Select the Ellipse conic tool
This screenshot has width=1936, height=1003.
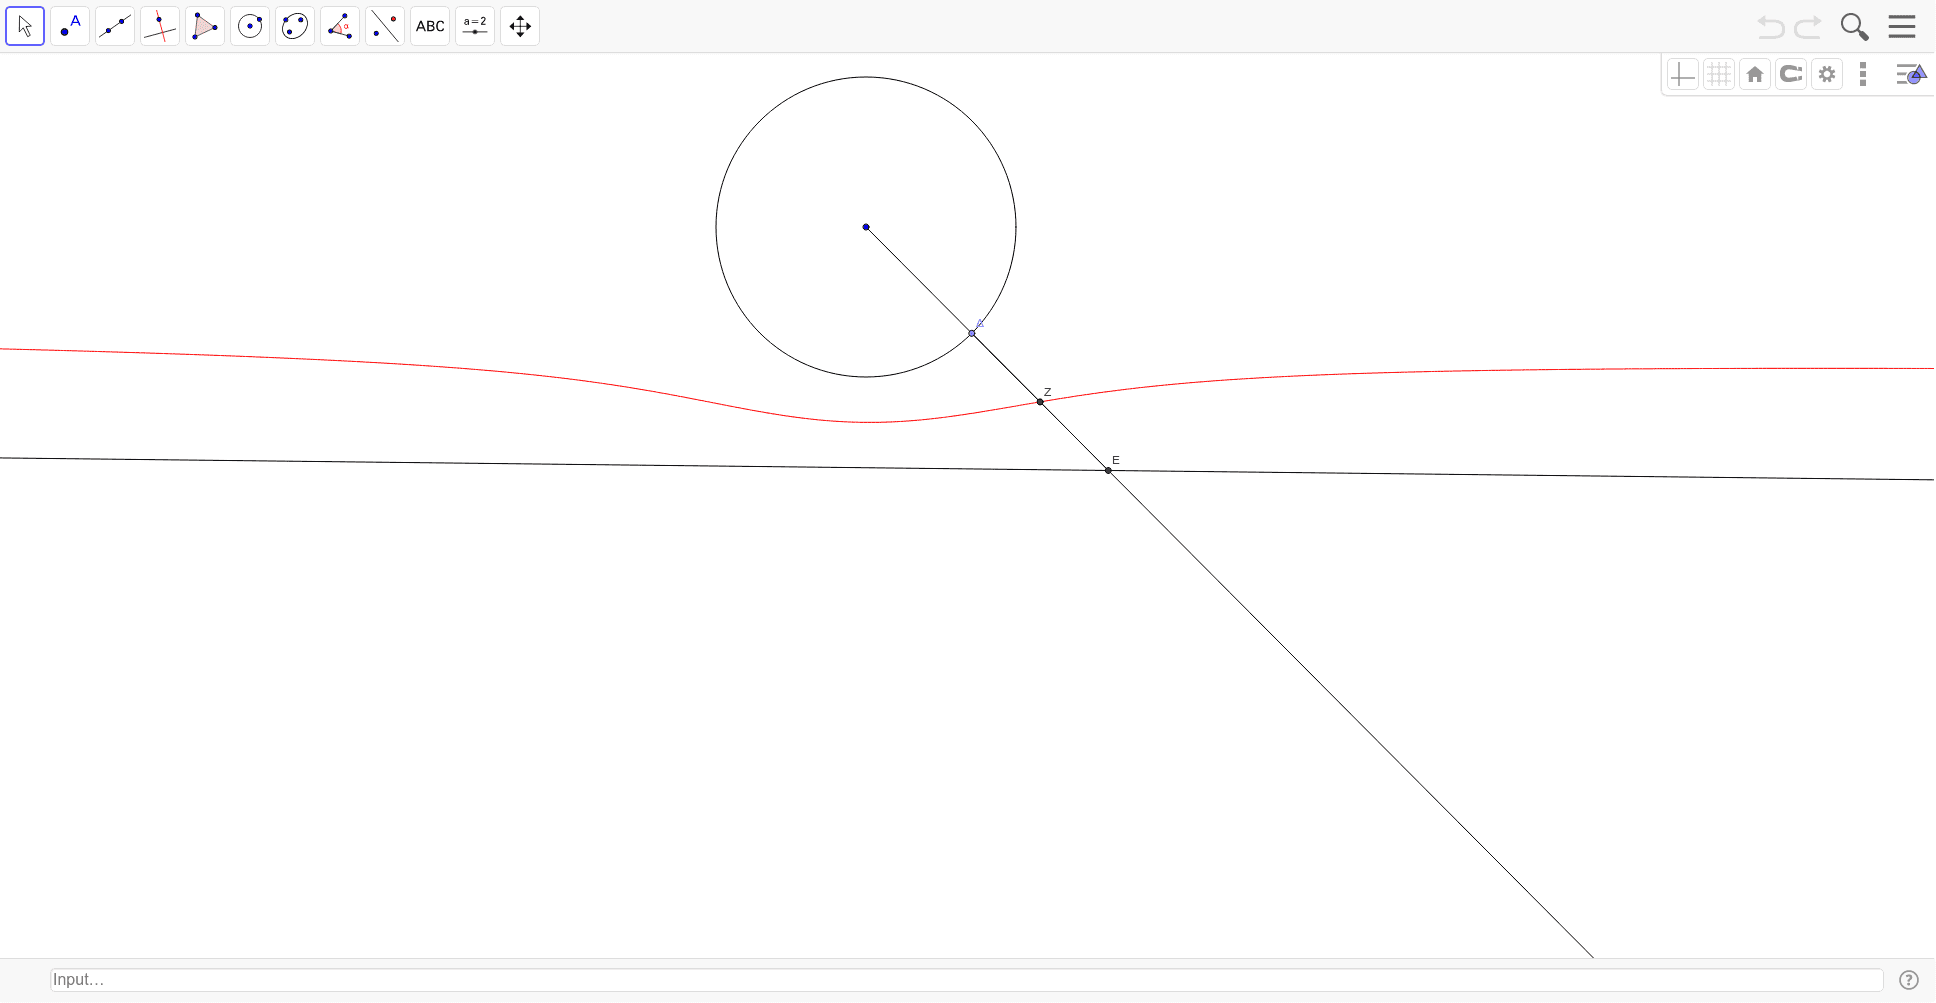click(x=295, y=26)
